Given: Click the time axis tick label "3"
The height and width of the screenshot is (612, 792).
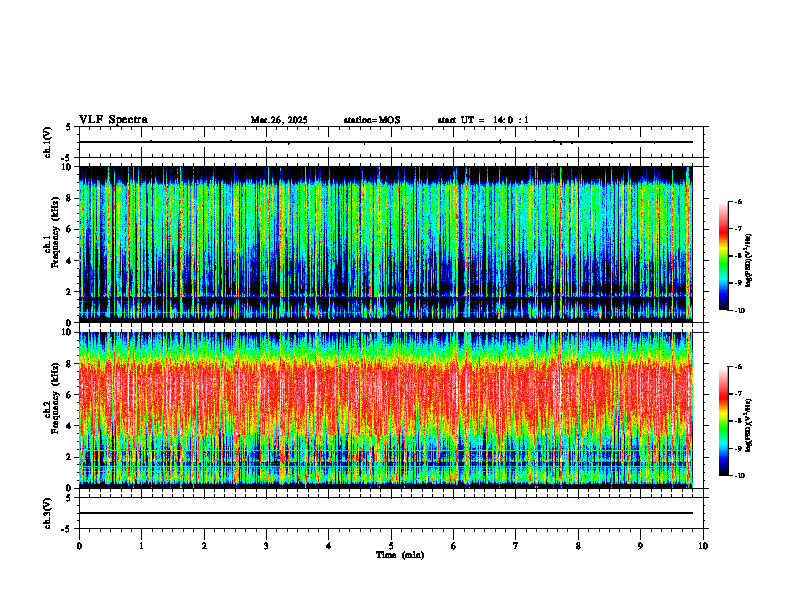Looking at the screenshot, I should click(266, 546).
